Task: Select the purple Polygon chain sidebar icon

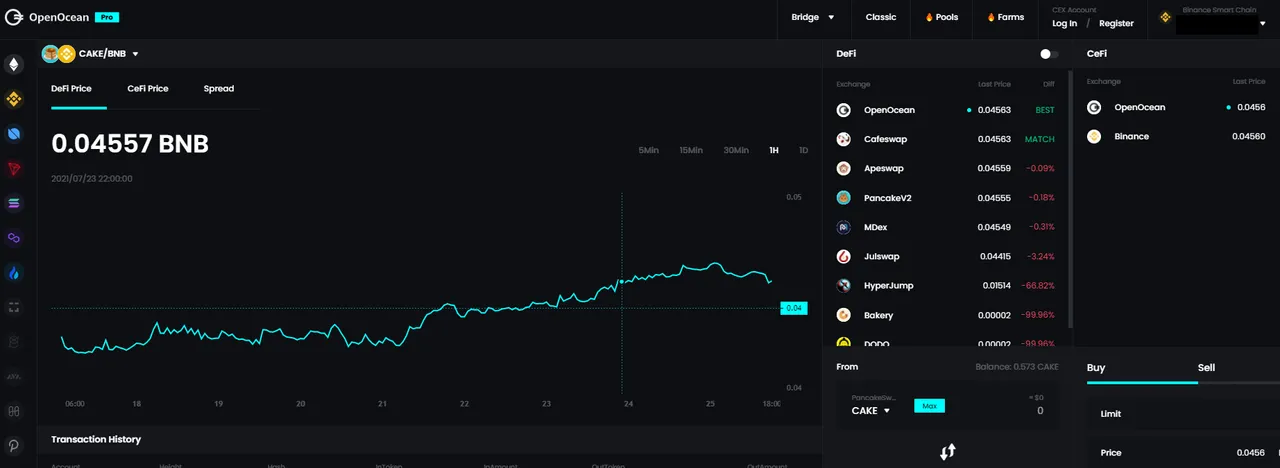Action: pos(14,238)
